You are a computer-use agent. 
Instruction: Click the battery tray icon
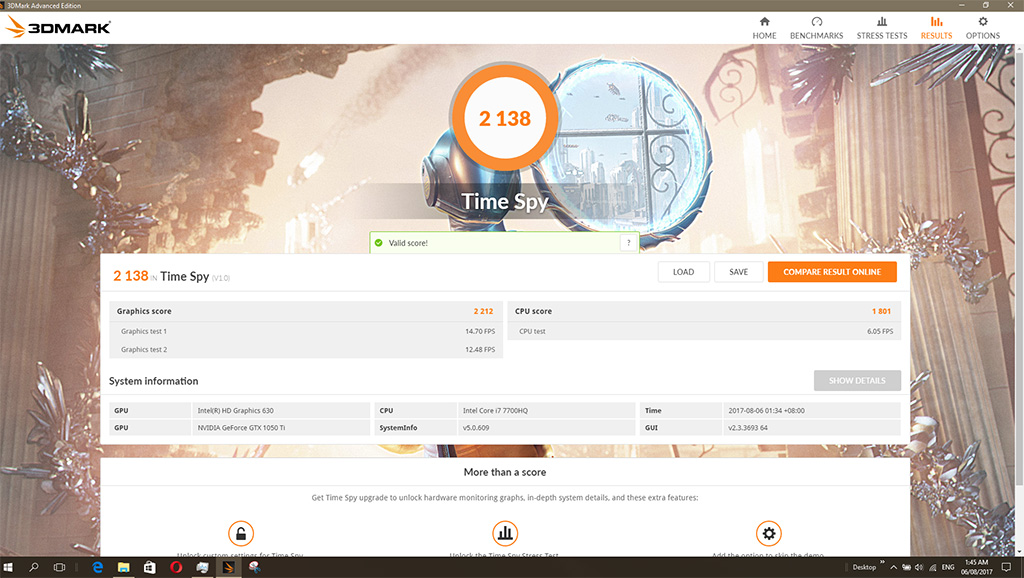coord(906,567)
